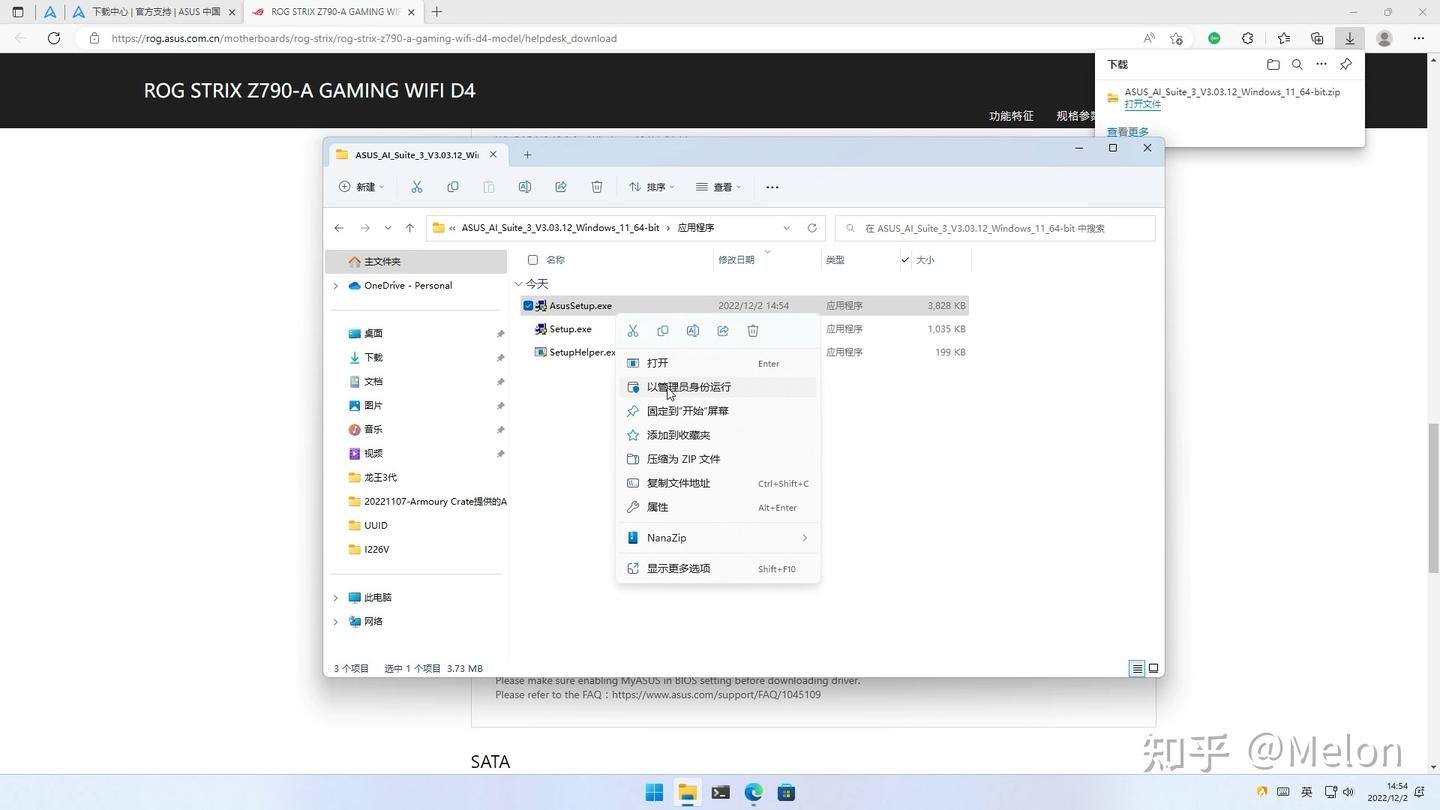This screenshot has height=810, width=1440.
Task: Uncheck AsusSetup.exe selection box
Action: [529, 305]
